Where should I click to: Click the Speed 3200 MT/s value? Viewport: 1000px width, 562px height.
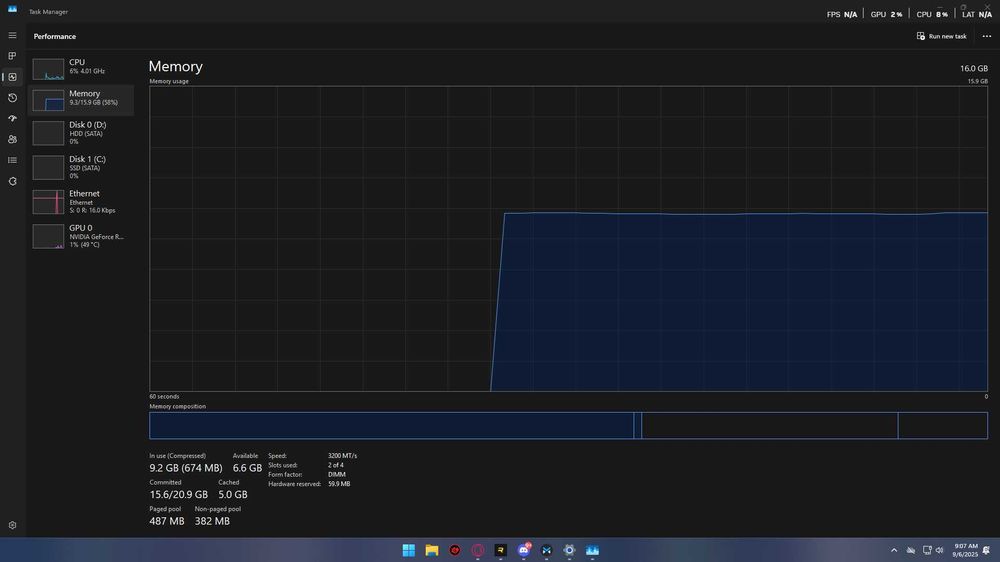pyautogui.click(x=342, y=456)
